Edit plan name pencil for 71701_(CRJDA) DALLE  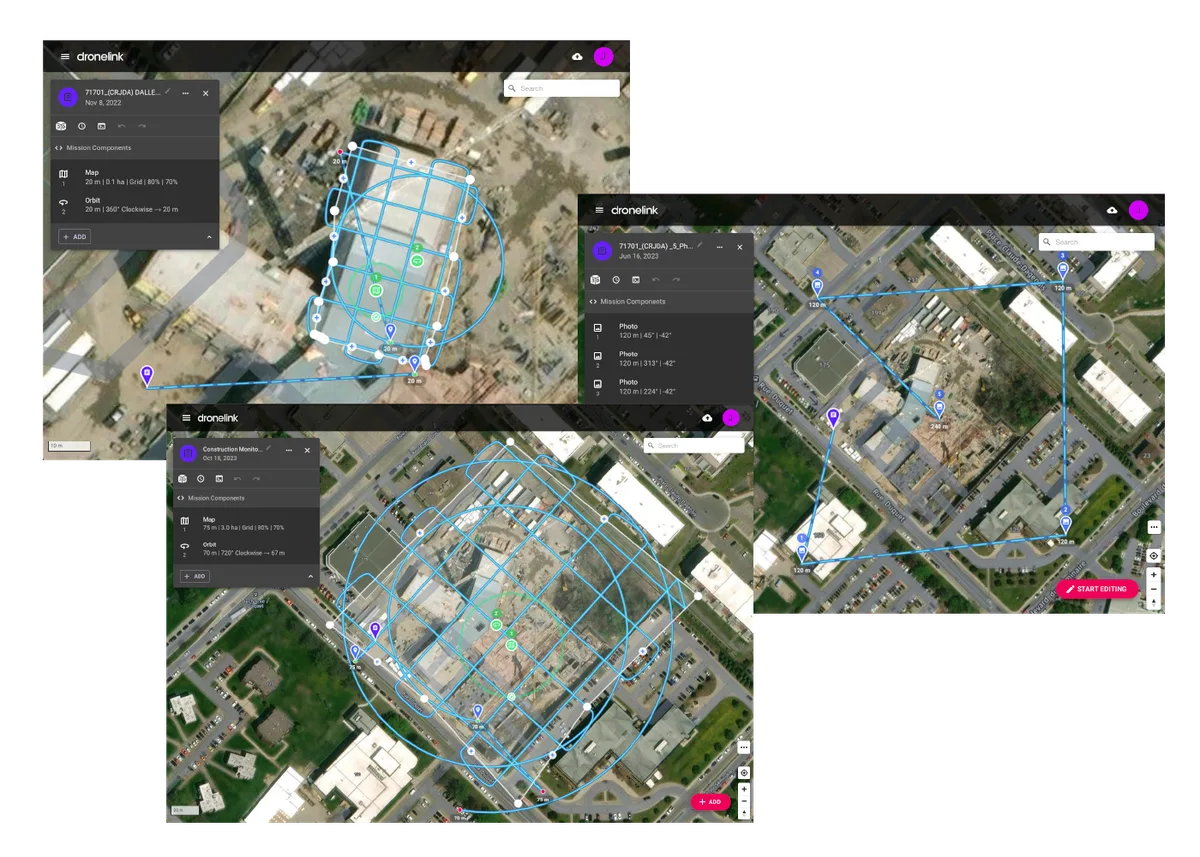[x=167, y=91]
